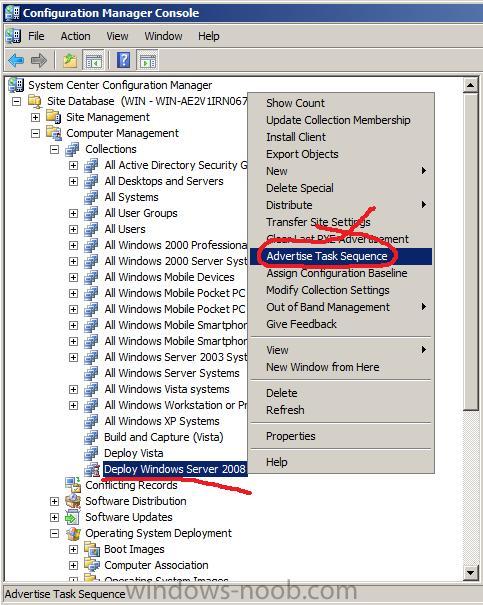Image resolution: width=483 pixels, height=605 pixels.
Task: Click the console icon left of File menu
Action: (x=13, y=36)
